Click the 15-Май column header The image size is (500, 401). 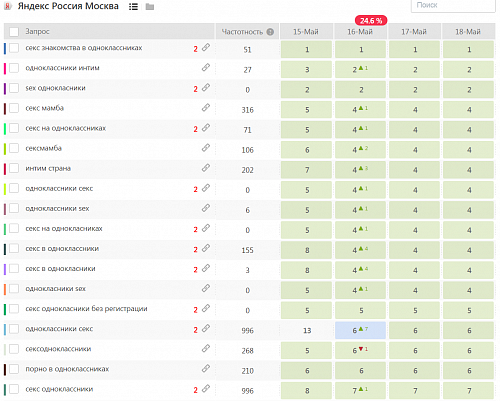[x=306, y=32]
